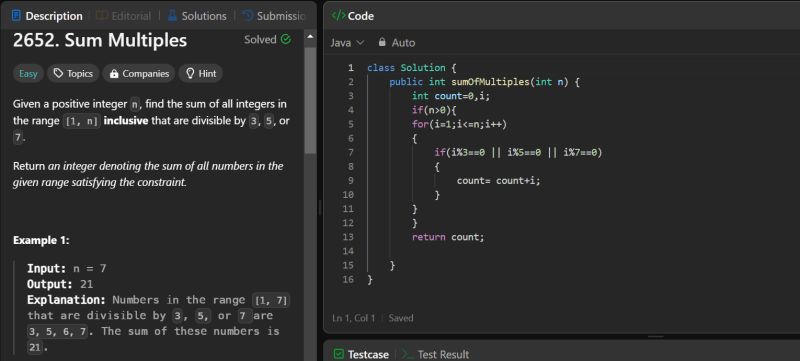Click the Editorial book icon
Image resolution: width=800 pixels, height=361 pixels.
(x=102, y=16)
